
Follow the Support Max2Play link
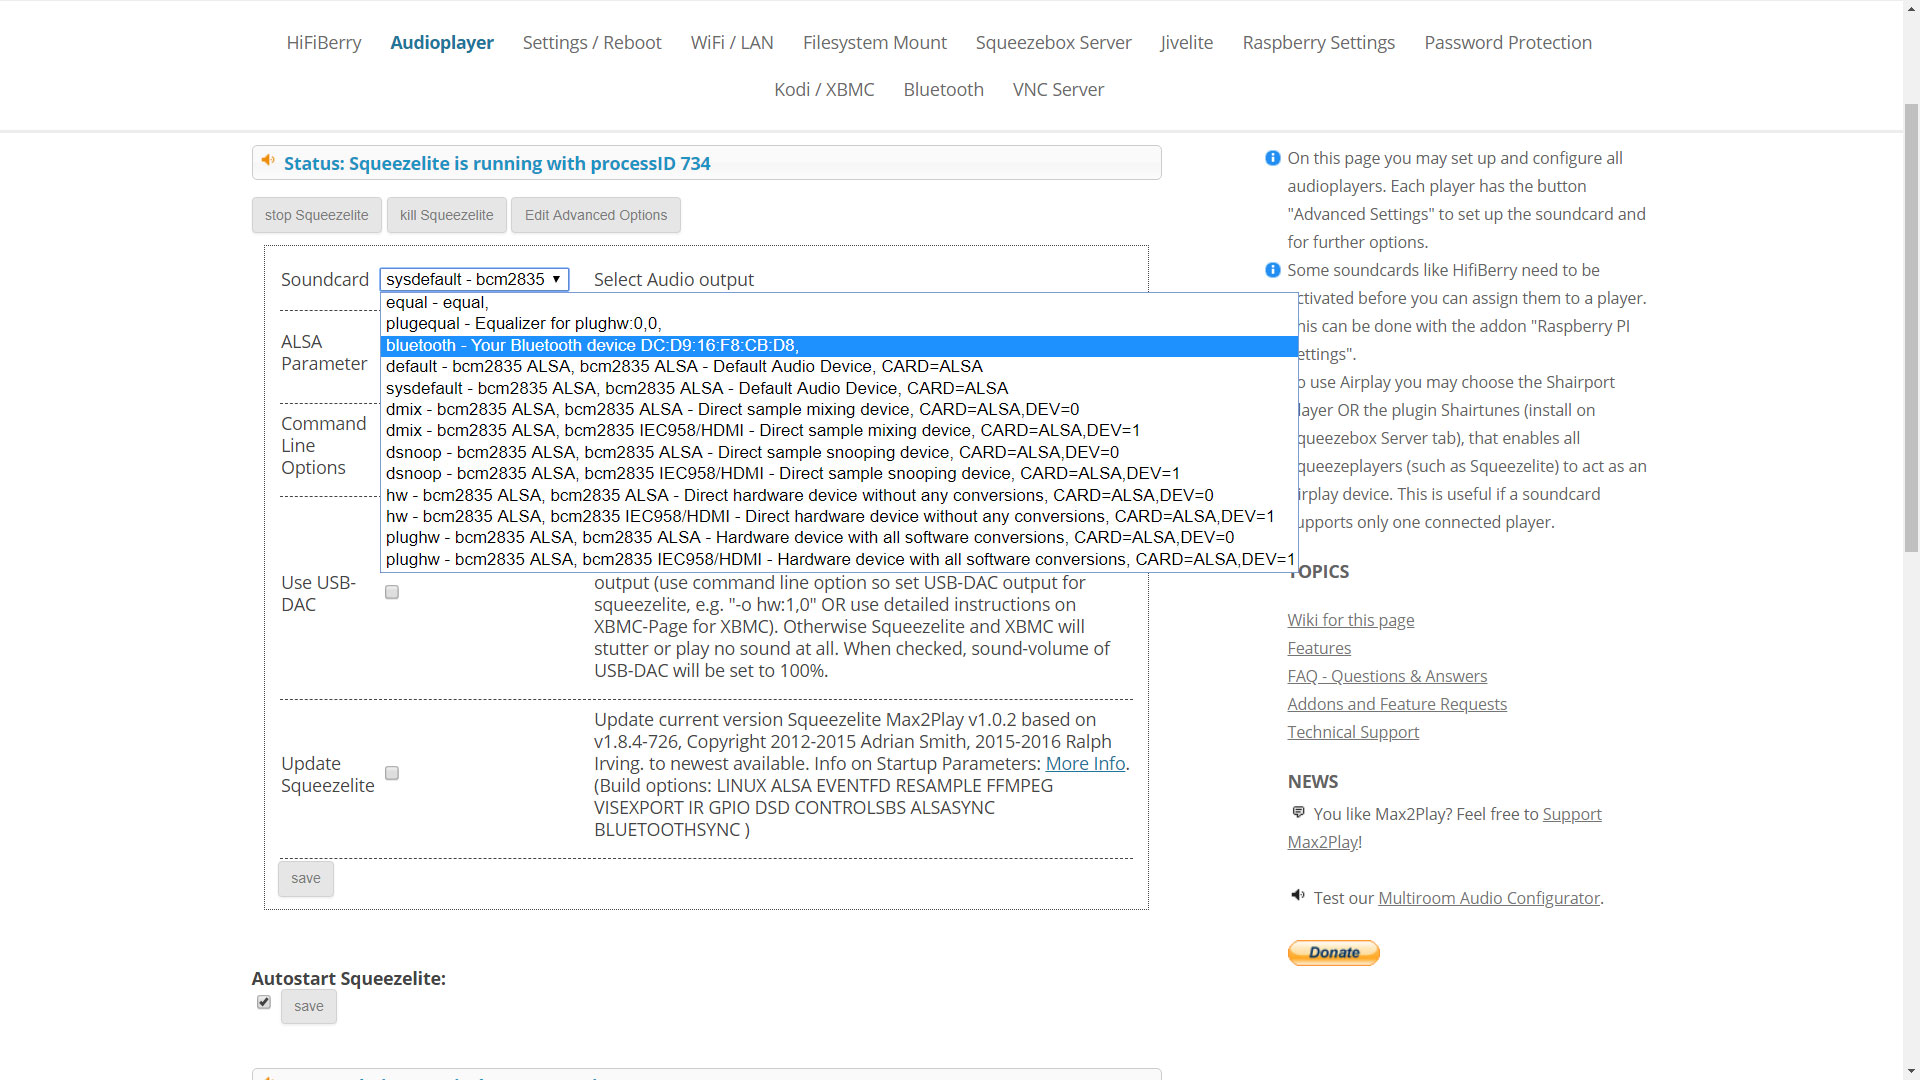coord(1572,815)
